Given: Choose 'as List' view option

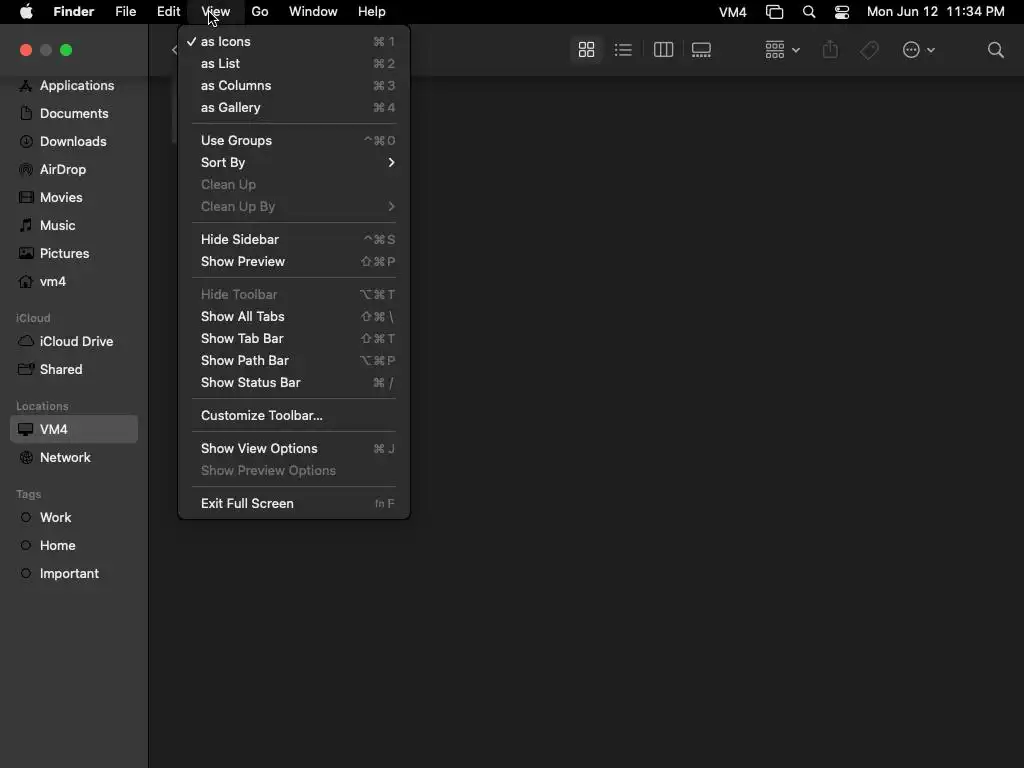Looking at the screenshot, I should (x=294, y=64).
